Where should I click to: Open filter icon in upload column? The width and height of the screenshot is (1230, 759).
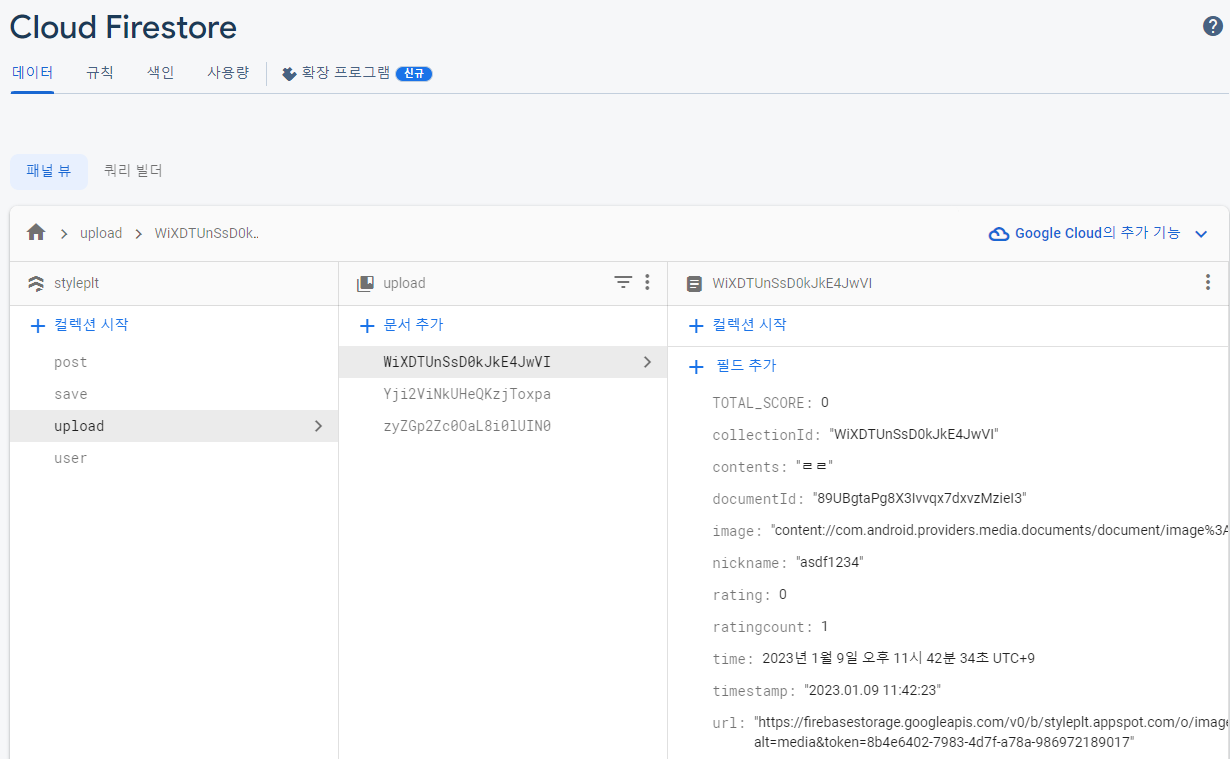pyautogui.click(x=623, y=283)
